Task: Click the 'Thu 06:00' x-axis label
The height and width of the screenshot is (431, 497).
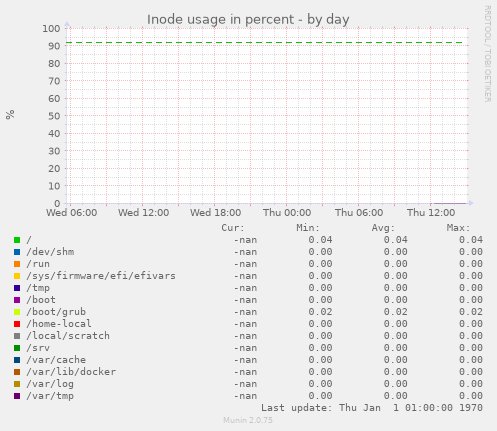Action: (x=359, y=213)
